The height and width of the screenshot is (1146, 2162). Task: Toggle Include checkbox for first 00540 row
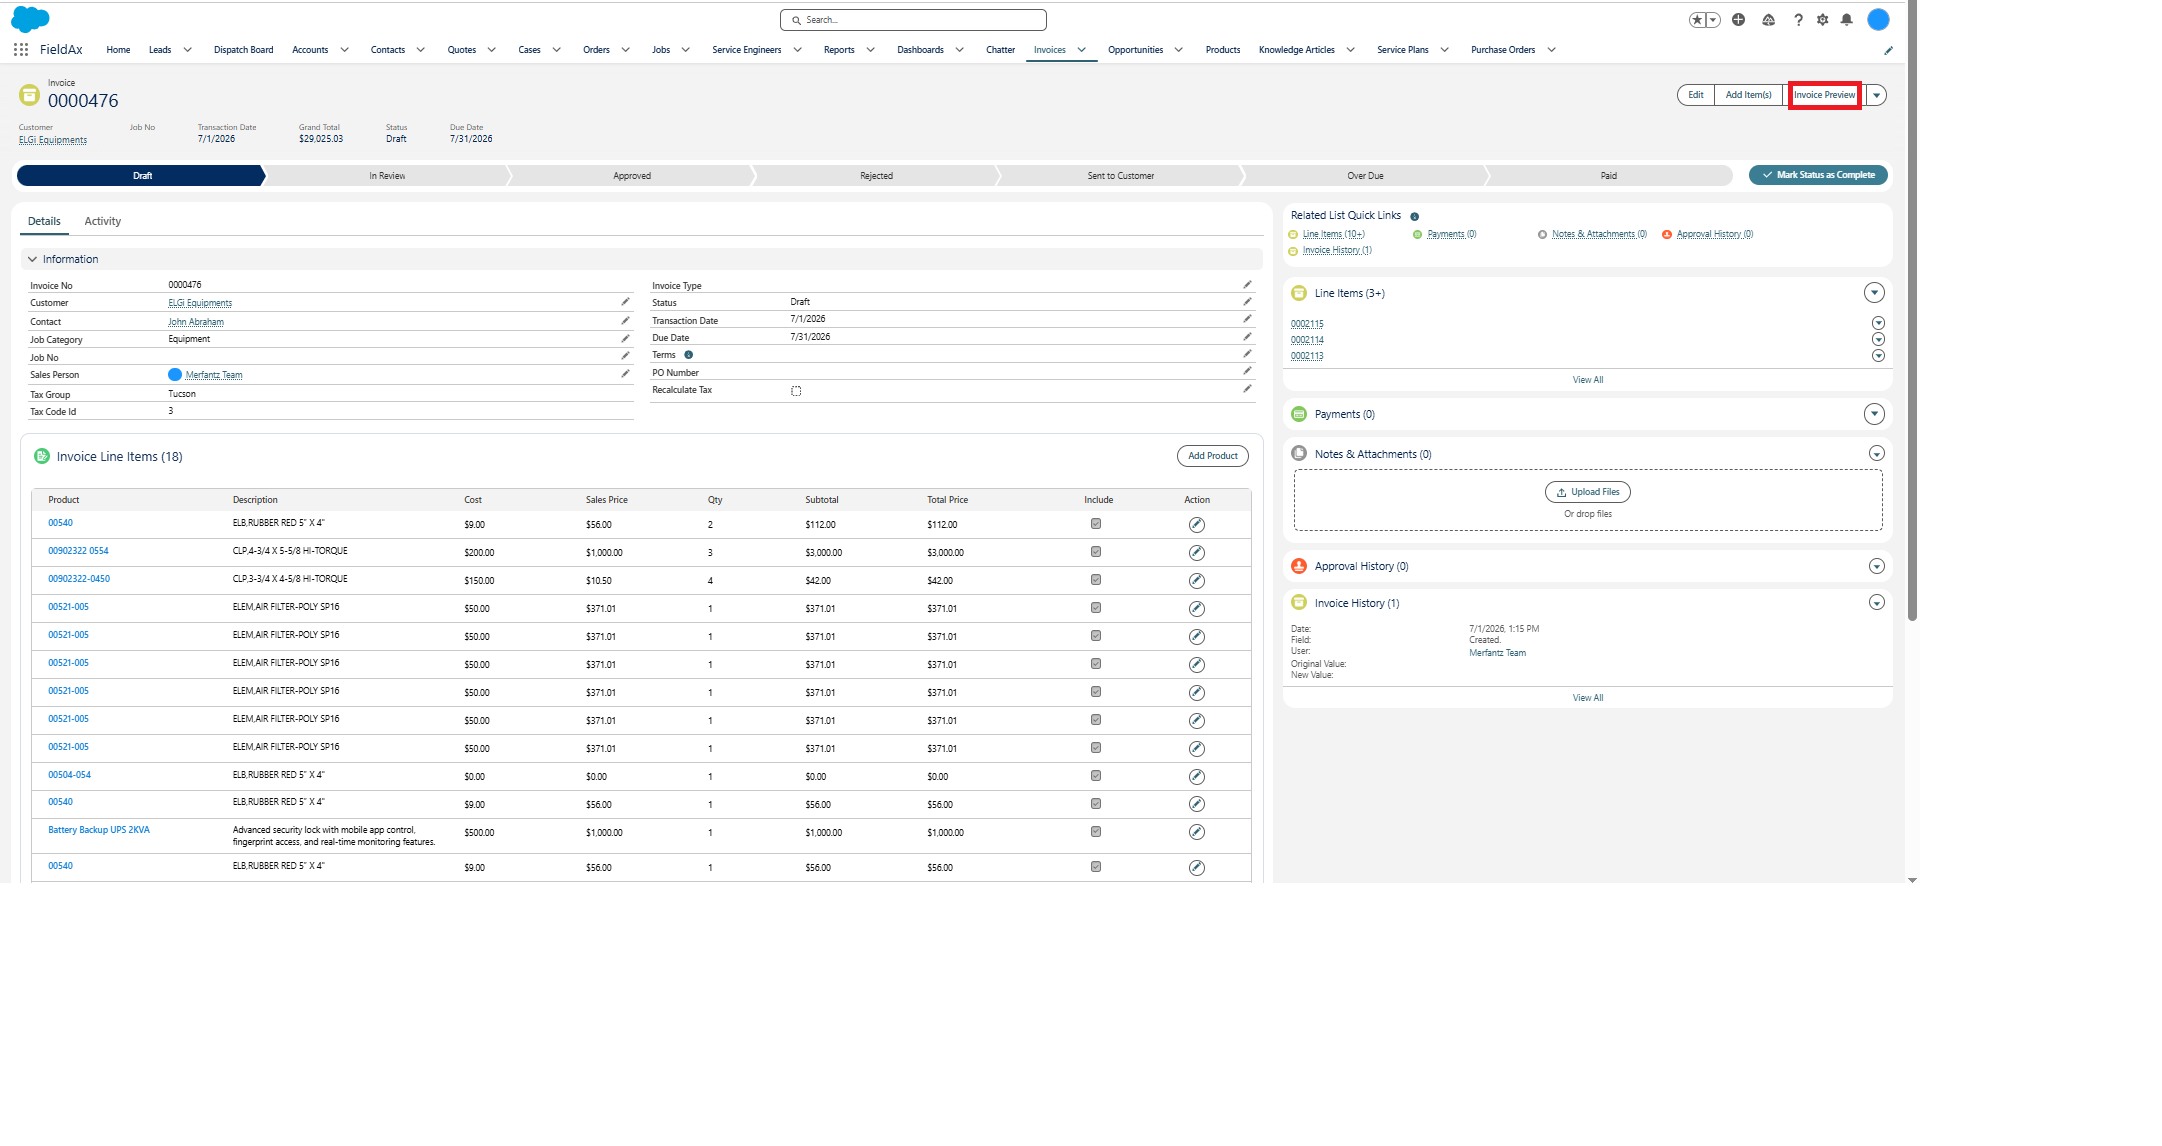(x=1096, y=524)
